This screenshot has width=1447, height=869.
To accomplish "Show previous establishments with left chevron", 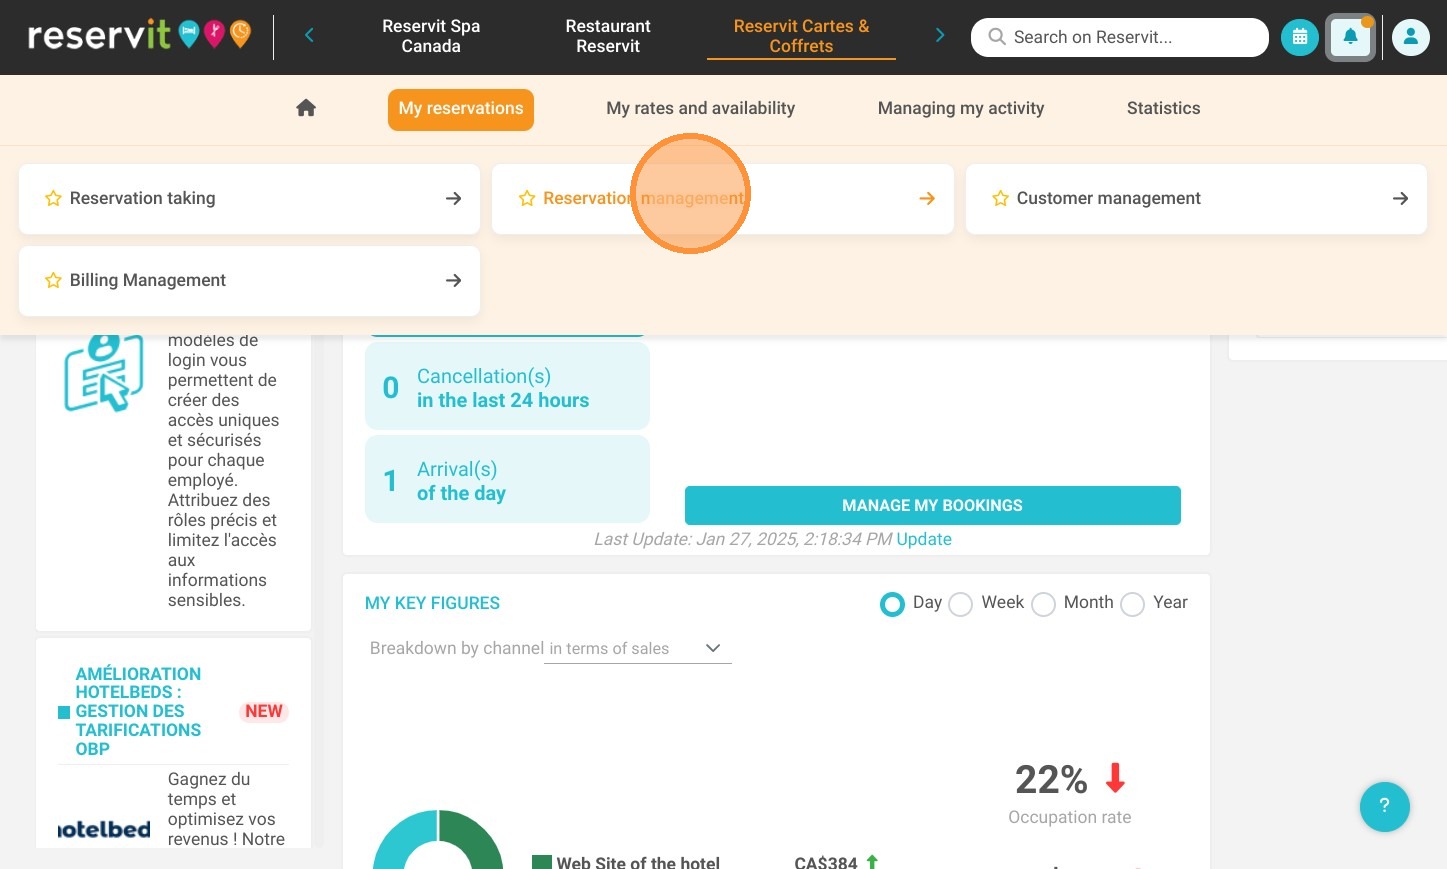I will coord(309,36).
